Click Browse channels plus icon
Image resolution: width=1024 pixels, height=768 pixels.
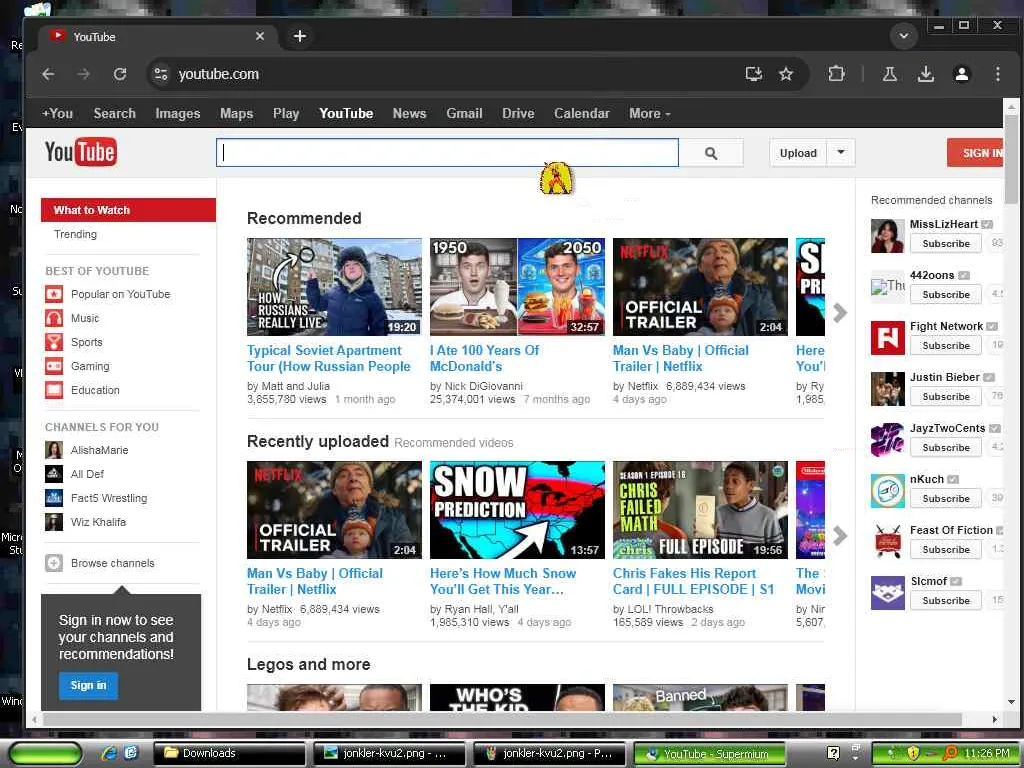click(54, 563)
